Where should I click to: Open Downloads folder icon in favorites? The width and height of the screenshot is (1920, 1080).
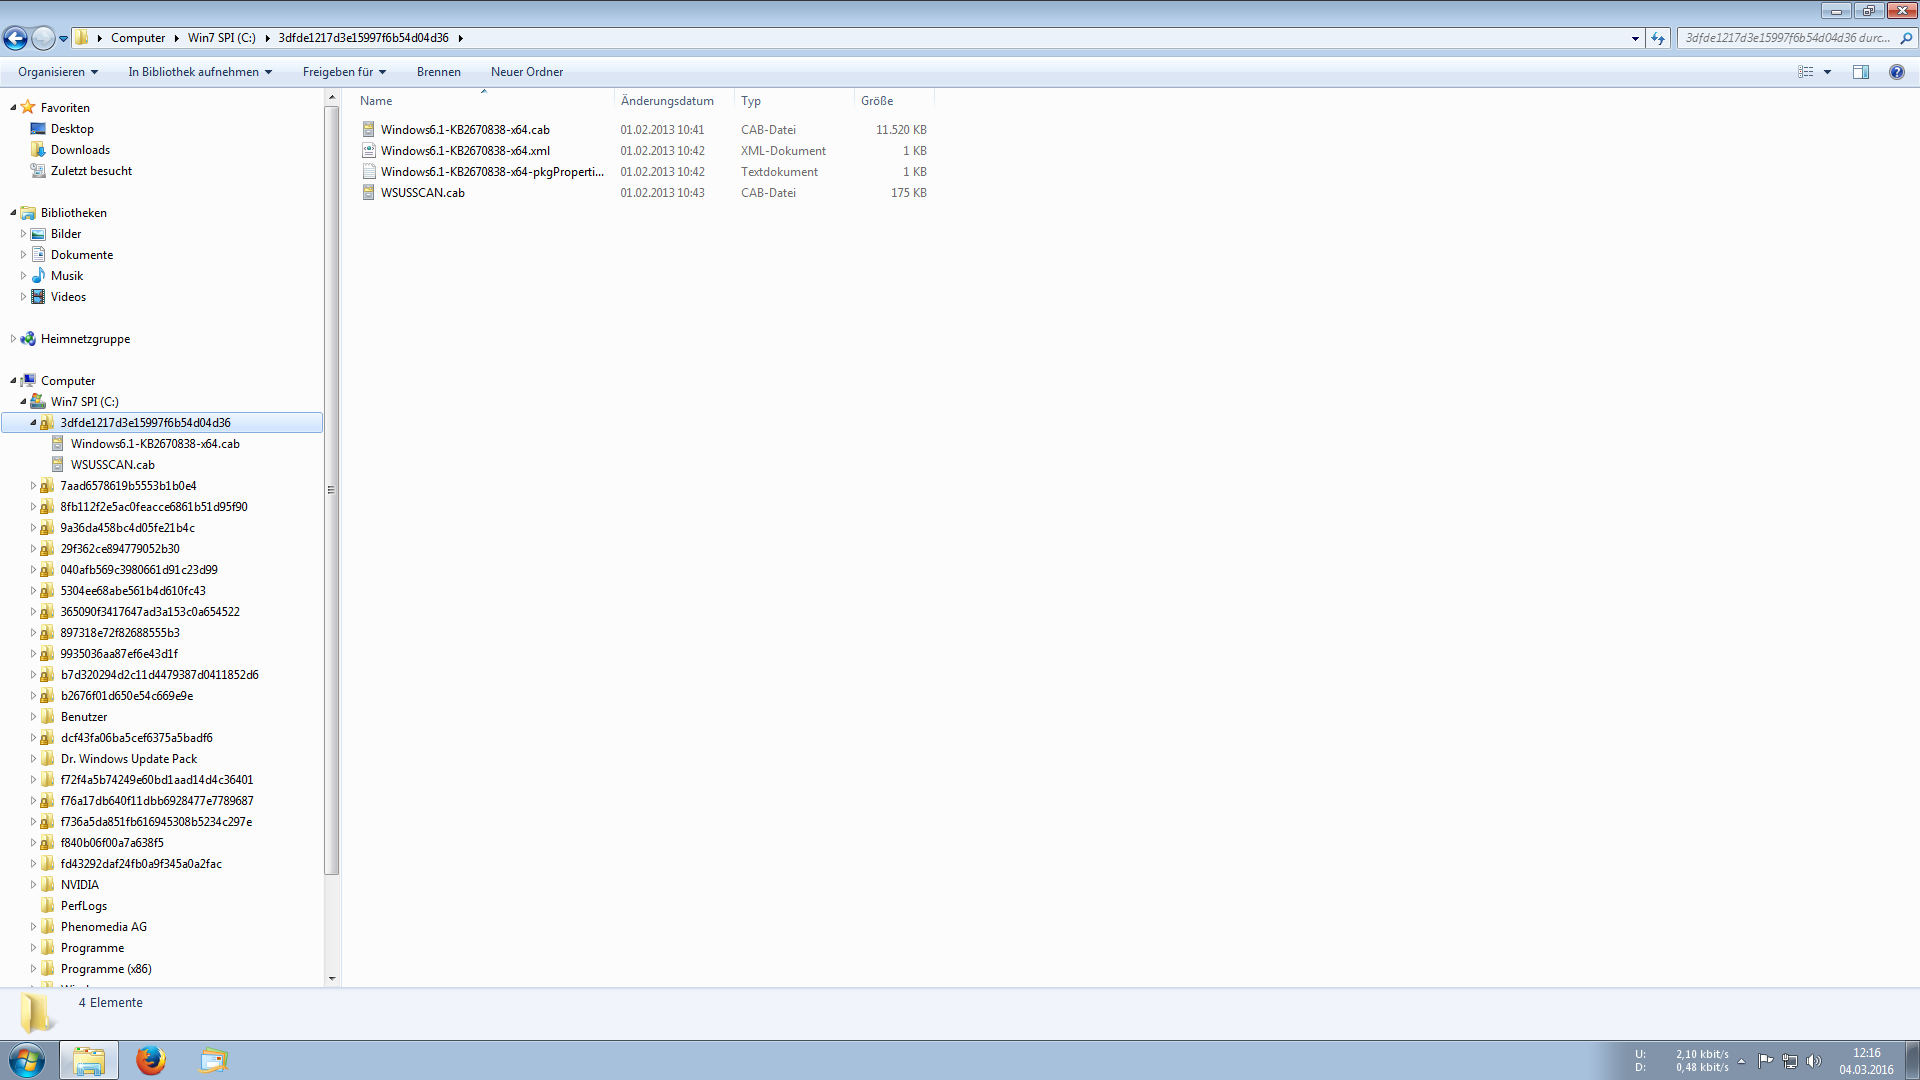pos(38,150)
